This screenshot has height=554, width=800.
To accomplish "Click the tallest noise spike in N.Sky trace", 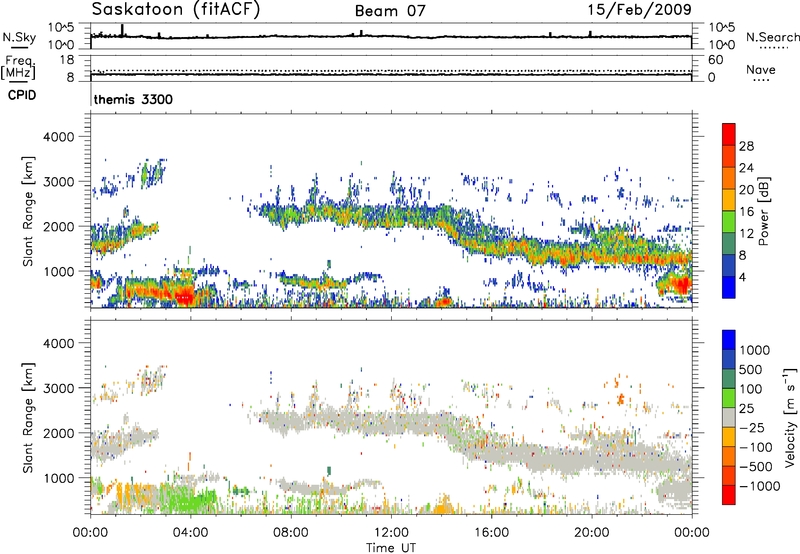I will (x=122, y=30).
